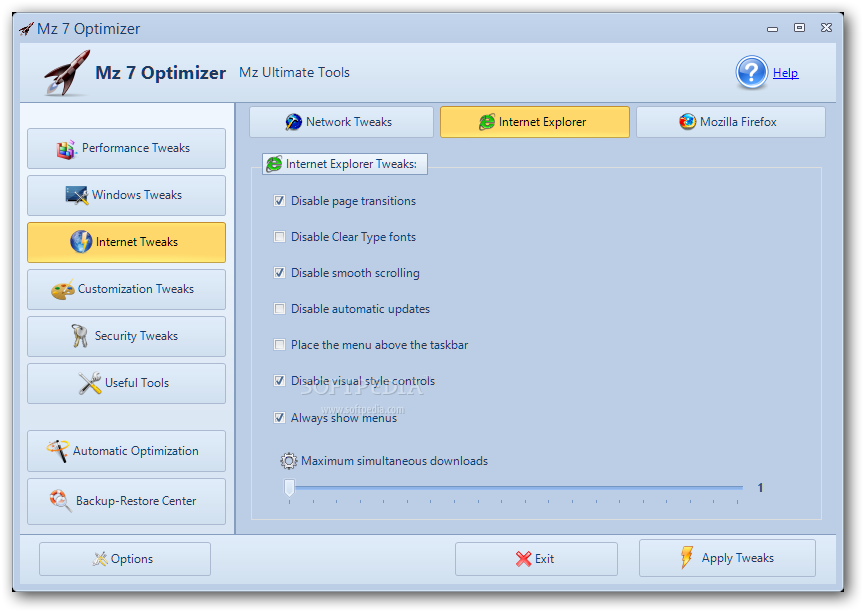This screenshot has height=612, width=864.
Task: Click the IE icon in Tweaks group label
Action: pos(274,164)
